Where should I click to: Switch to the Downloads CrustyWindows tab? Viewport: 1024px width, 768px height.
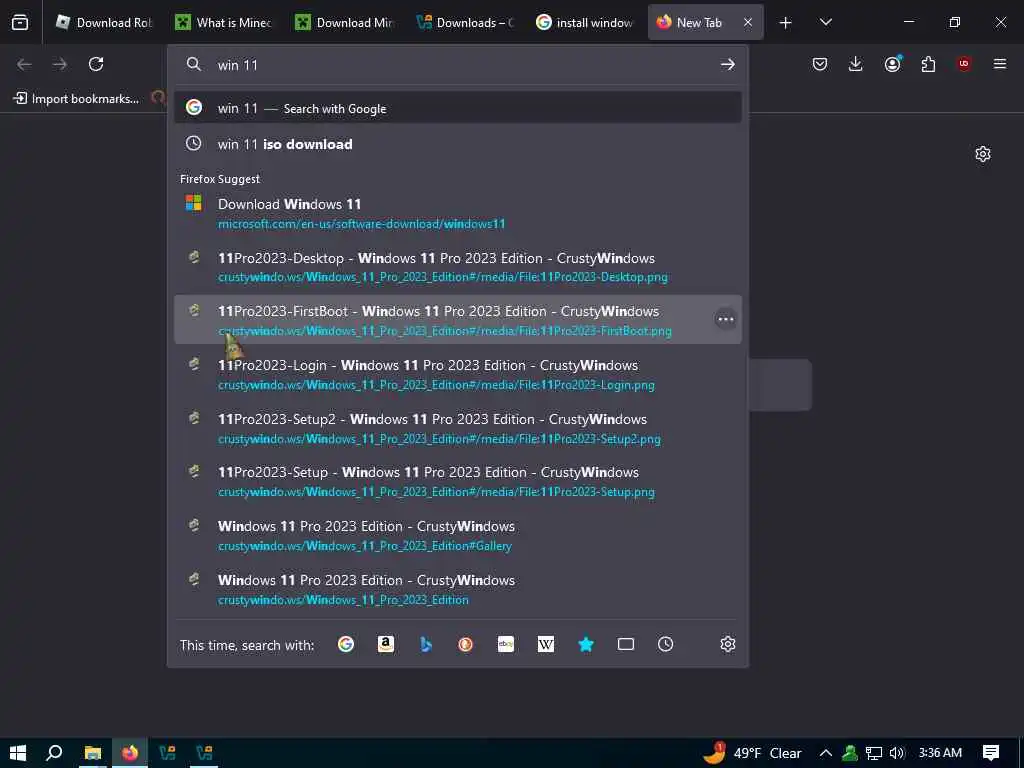(464, 22)
